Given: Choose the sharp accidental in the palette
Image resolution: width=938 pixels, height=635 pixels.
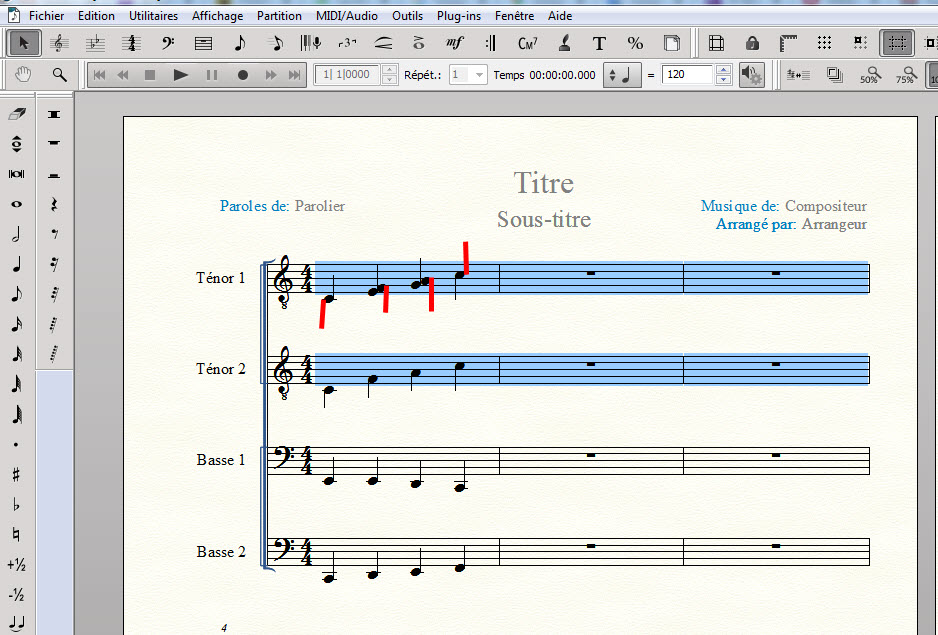Looking at the screenshot, I should pos(16,475).
